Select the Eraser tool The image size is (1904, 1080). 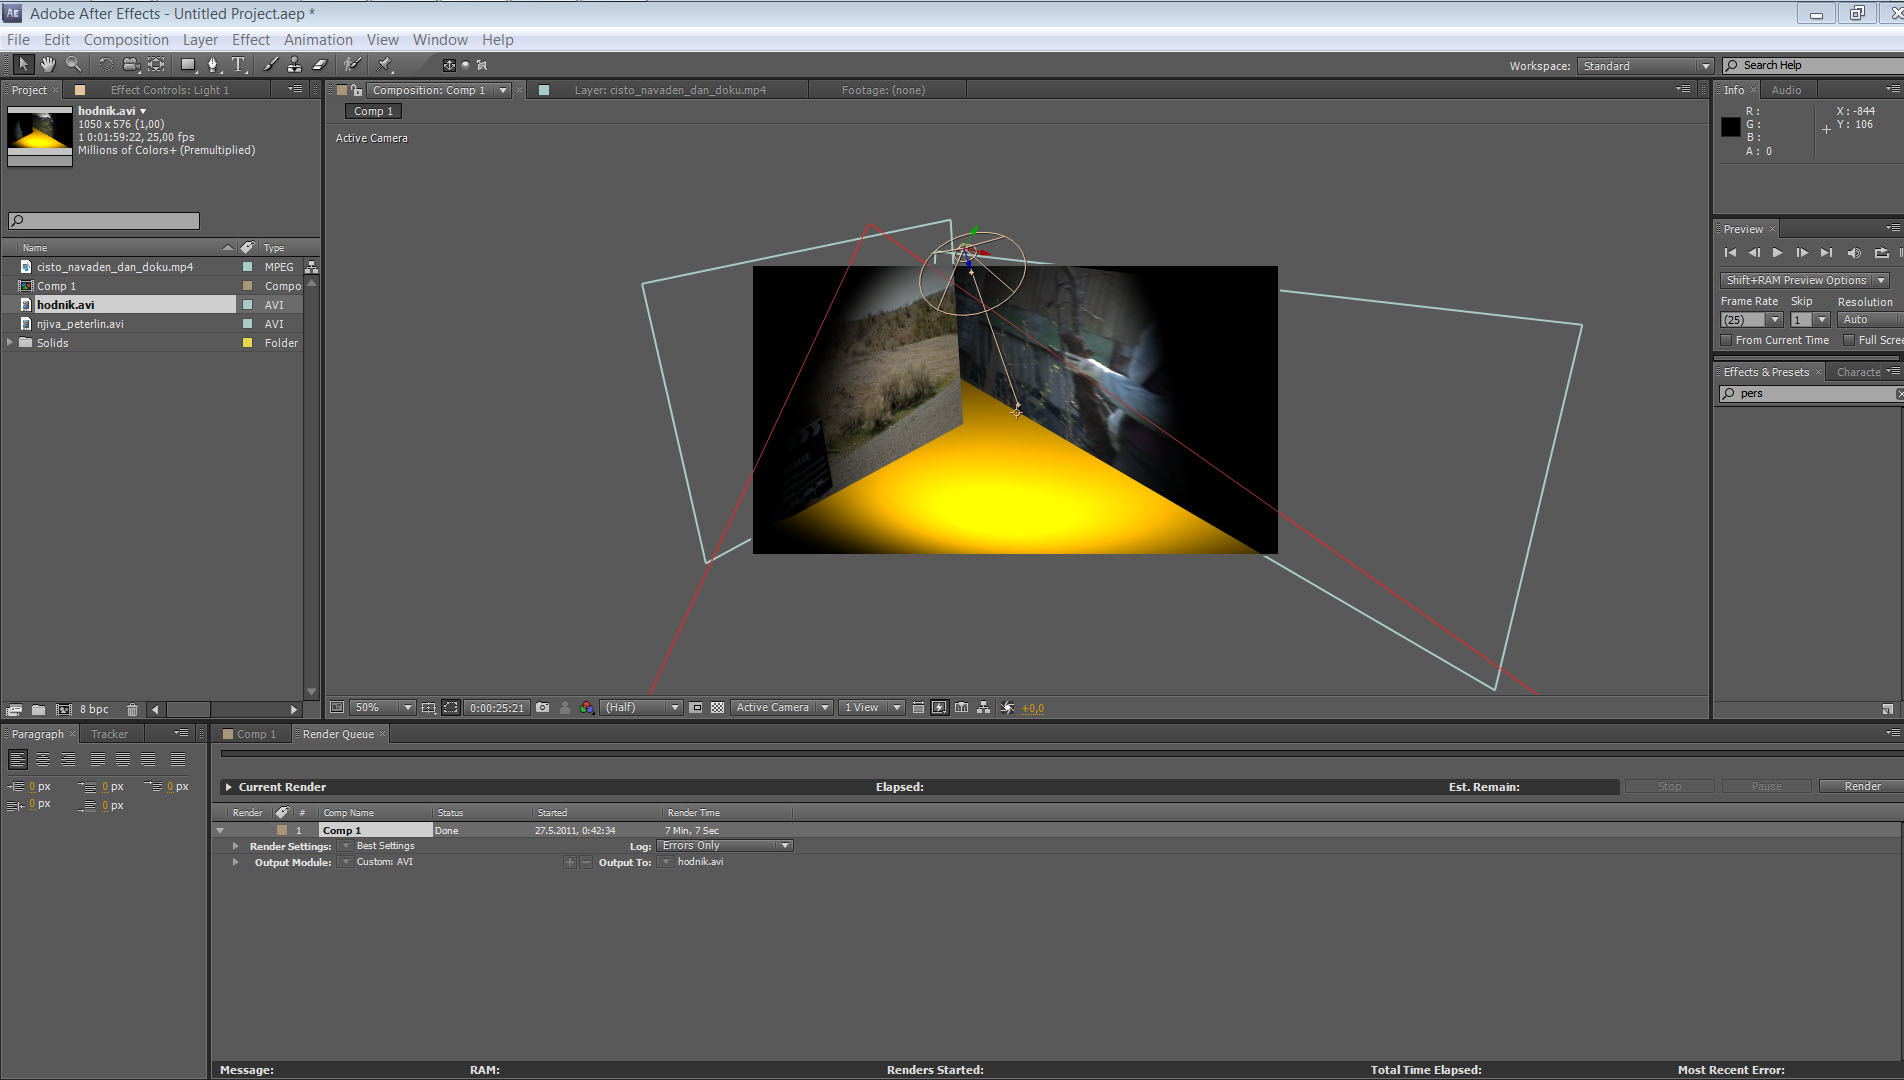pos(320,65)
